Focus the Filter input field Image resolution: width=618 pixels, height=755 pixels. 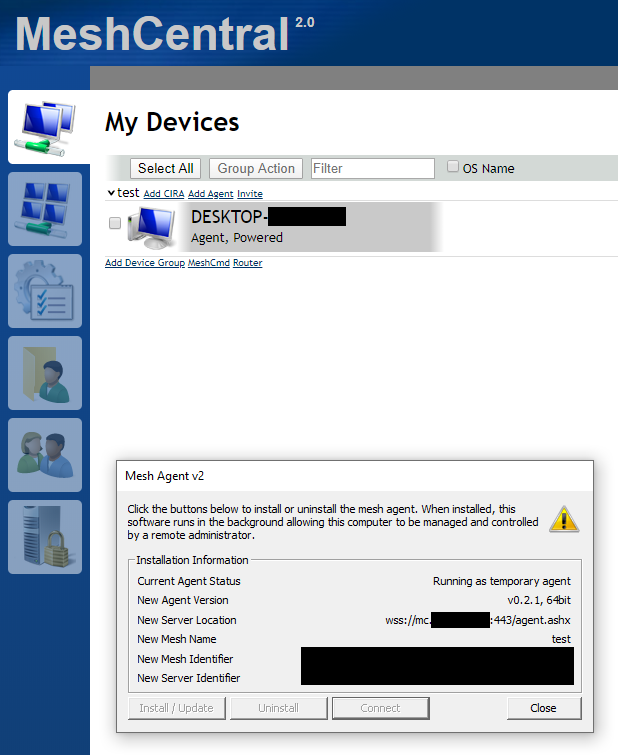click(x=373, y=169)
